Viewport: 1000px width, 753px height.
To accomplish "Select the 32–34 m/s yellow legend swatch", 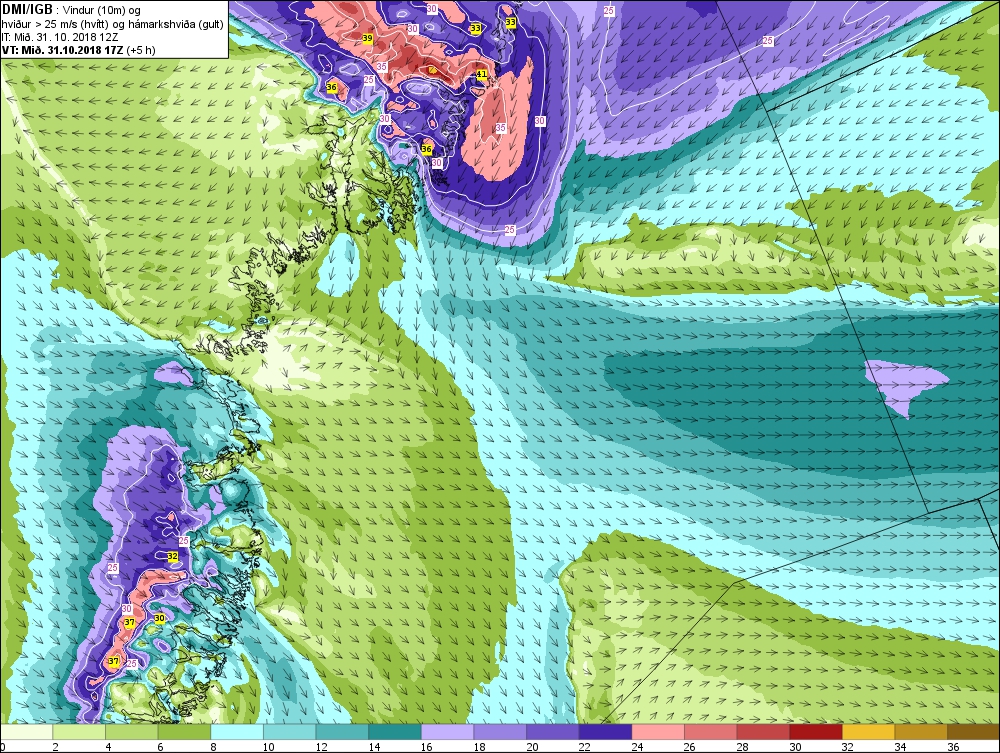I will pos(869,732).
